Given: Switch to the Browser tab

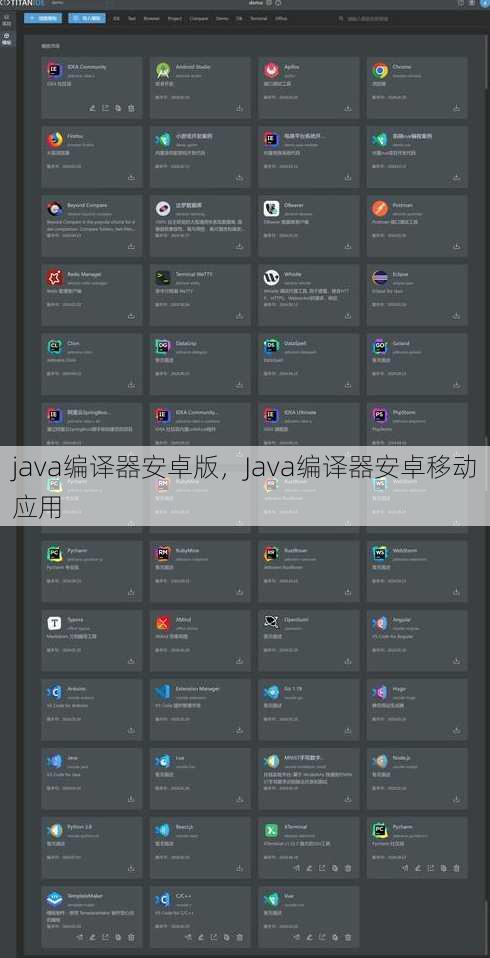Looking at the screenshot, I should 152,18.
